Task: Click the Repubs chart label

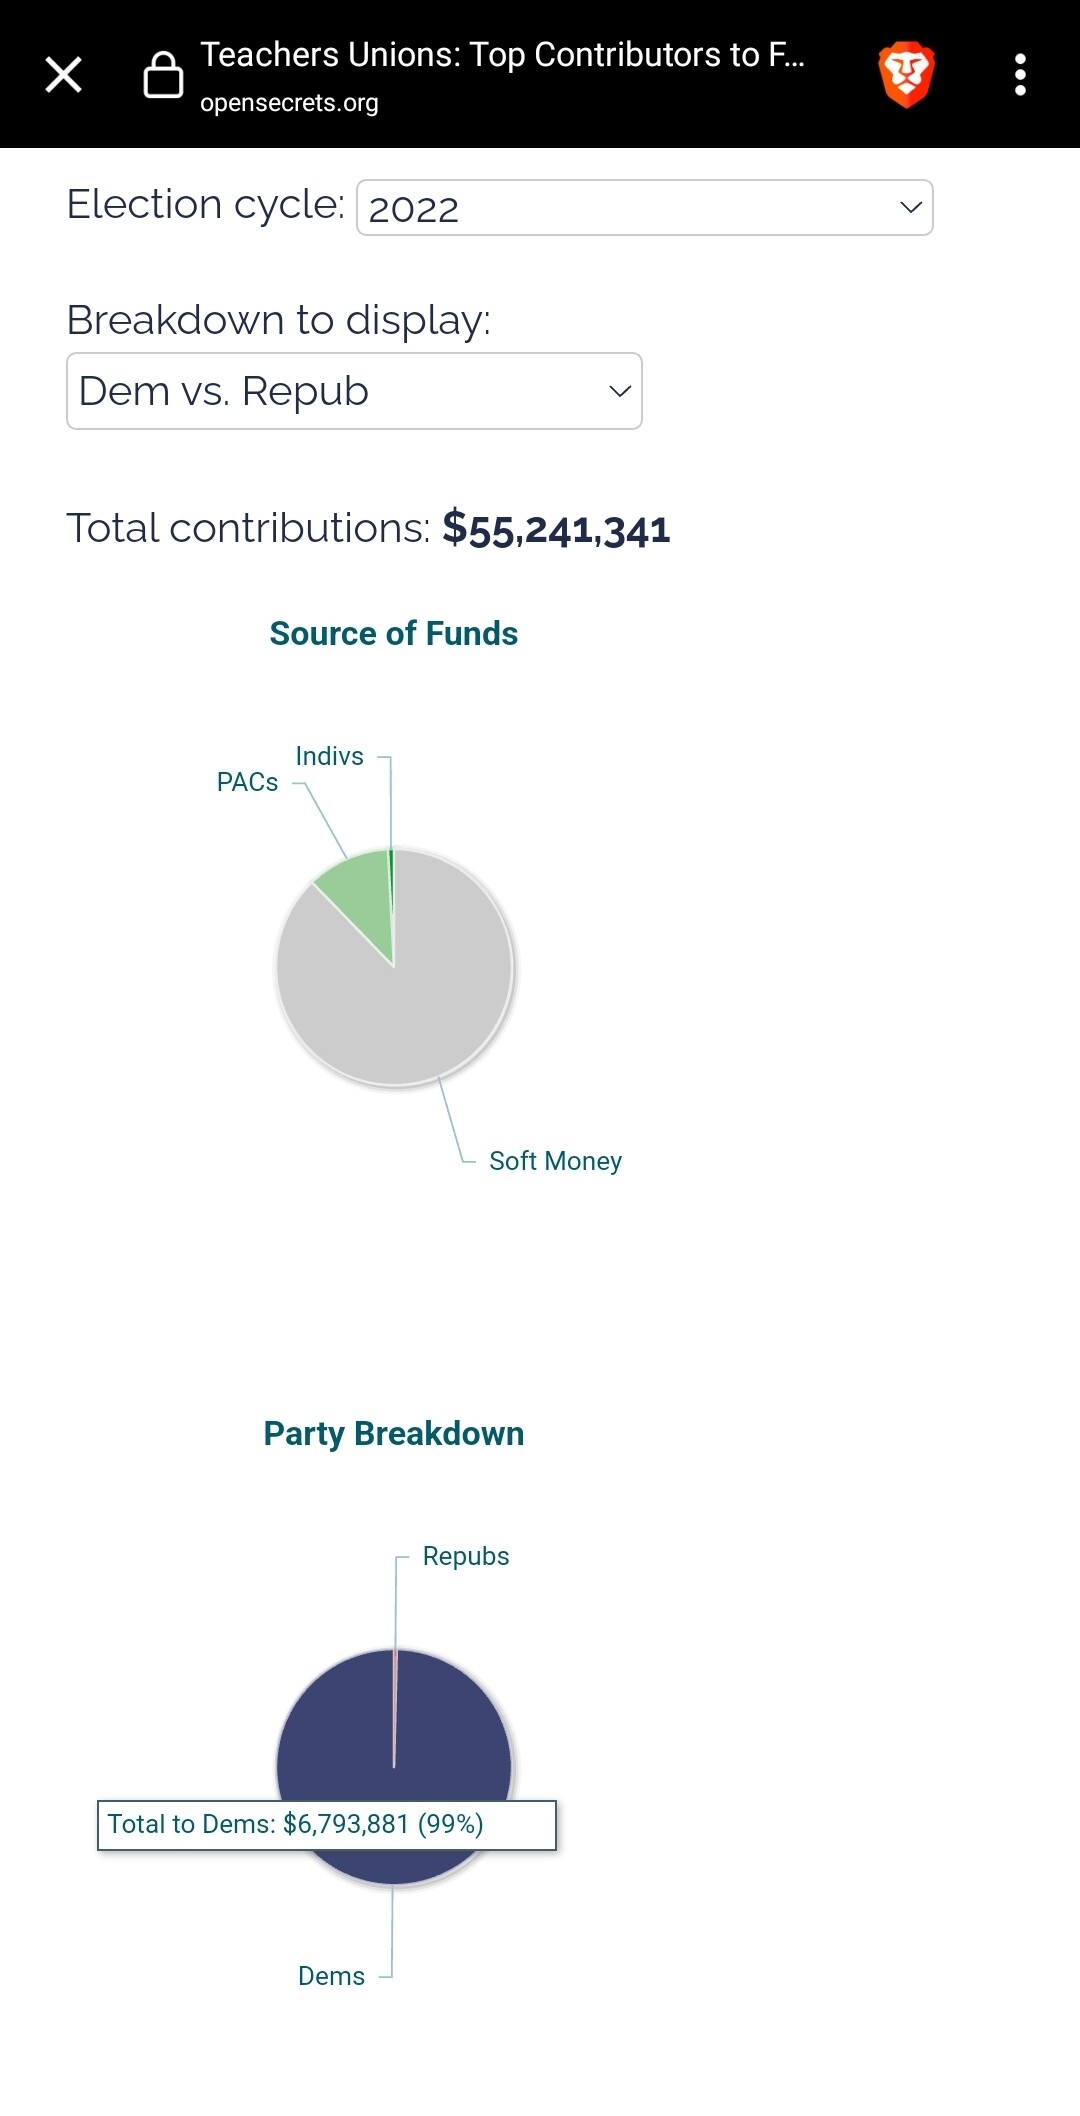Action: [x=465, y=1556]
